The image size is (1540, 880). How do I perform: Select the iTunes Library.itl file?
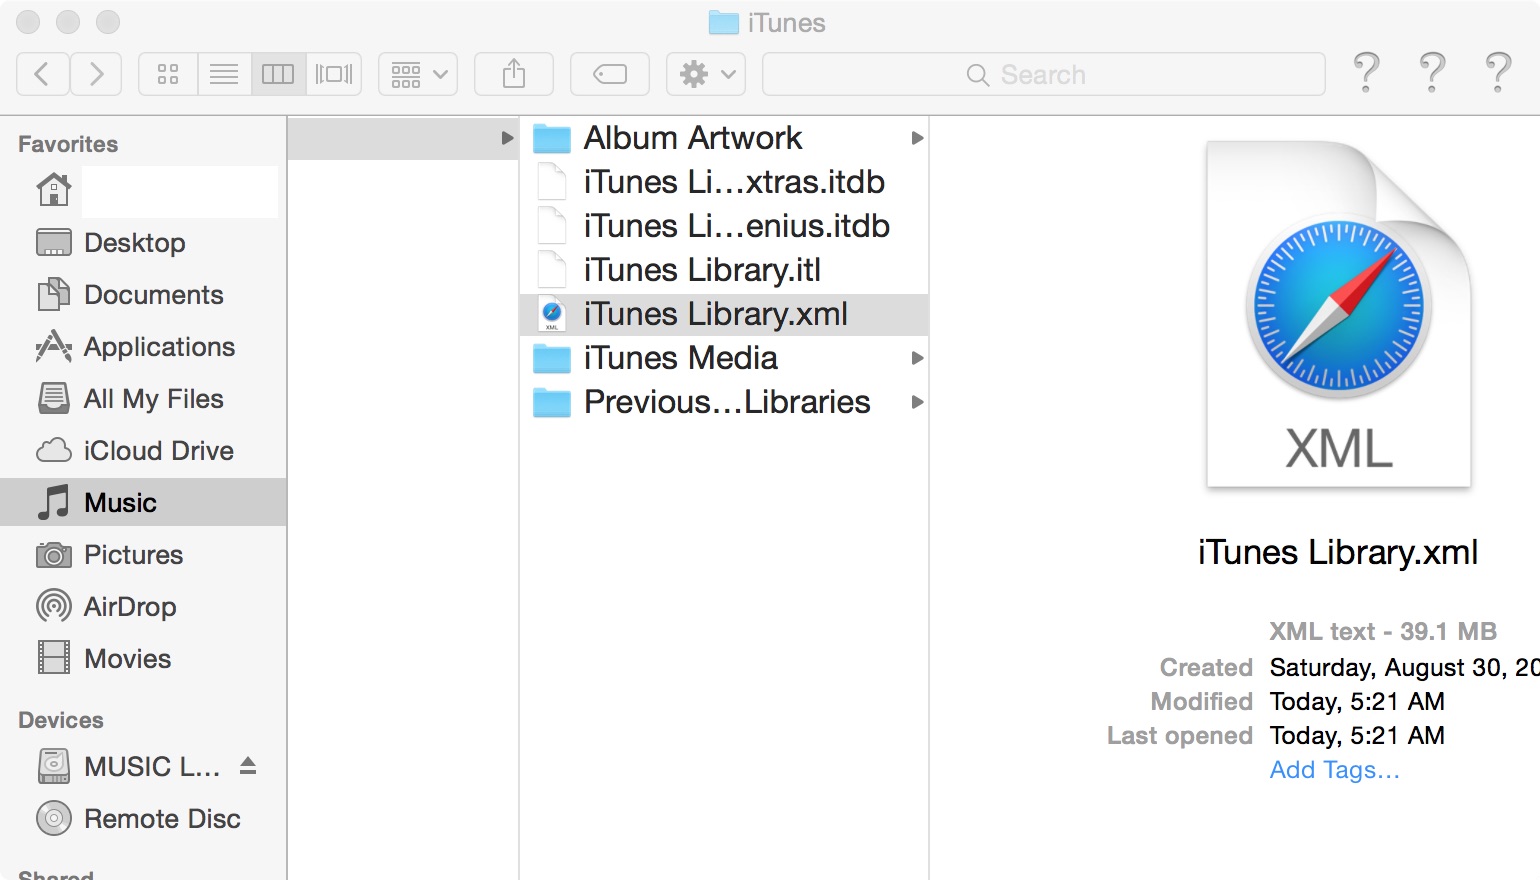(x=724, y=270)
